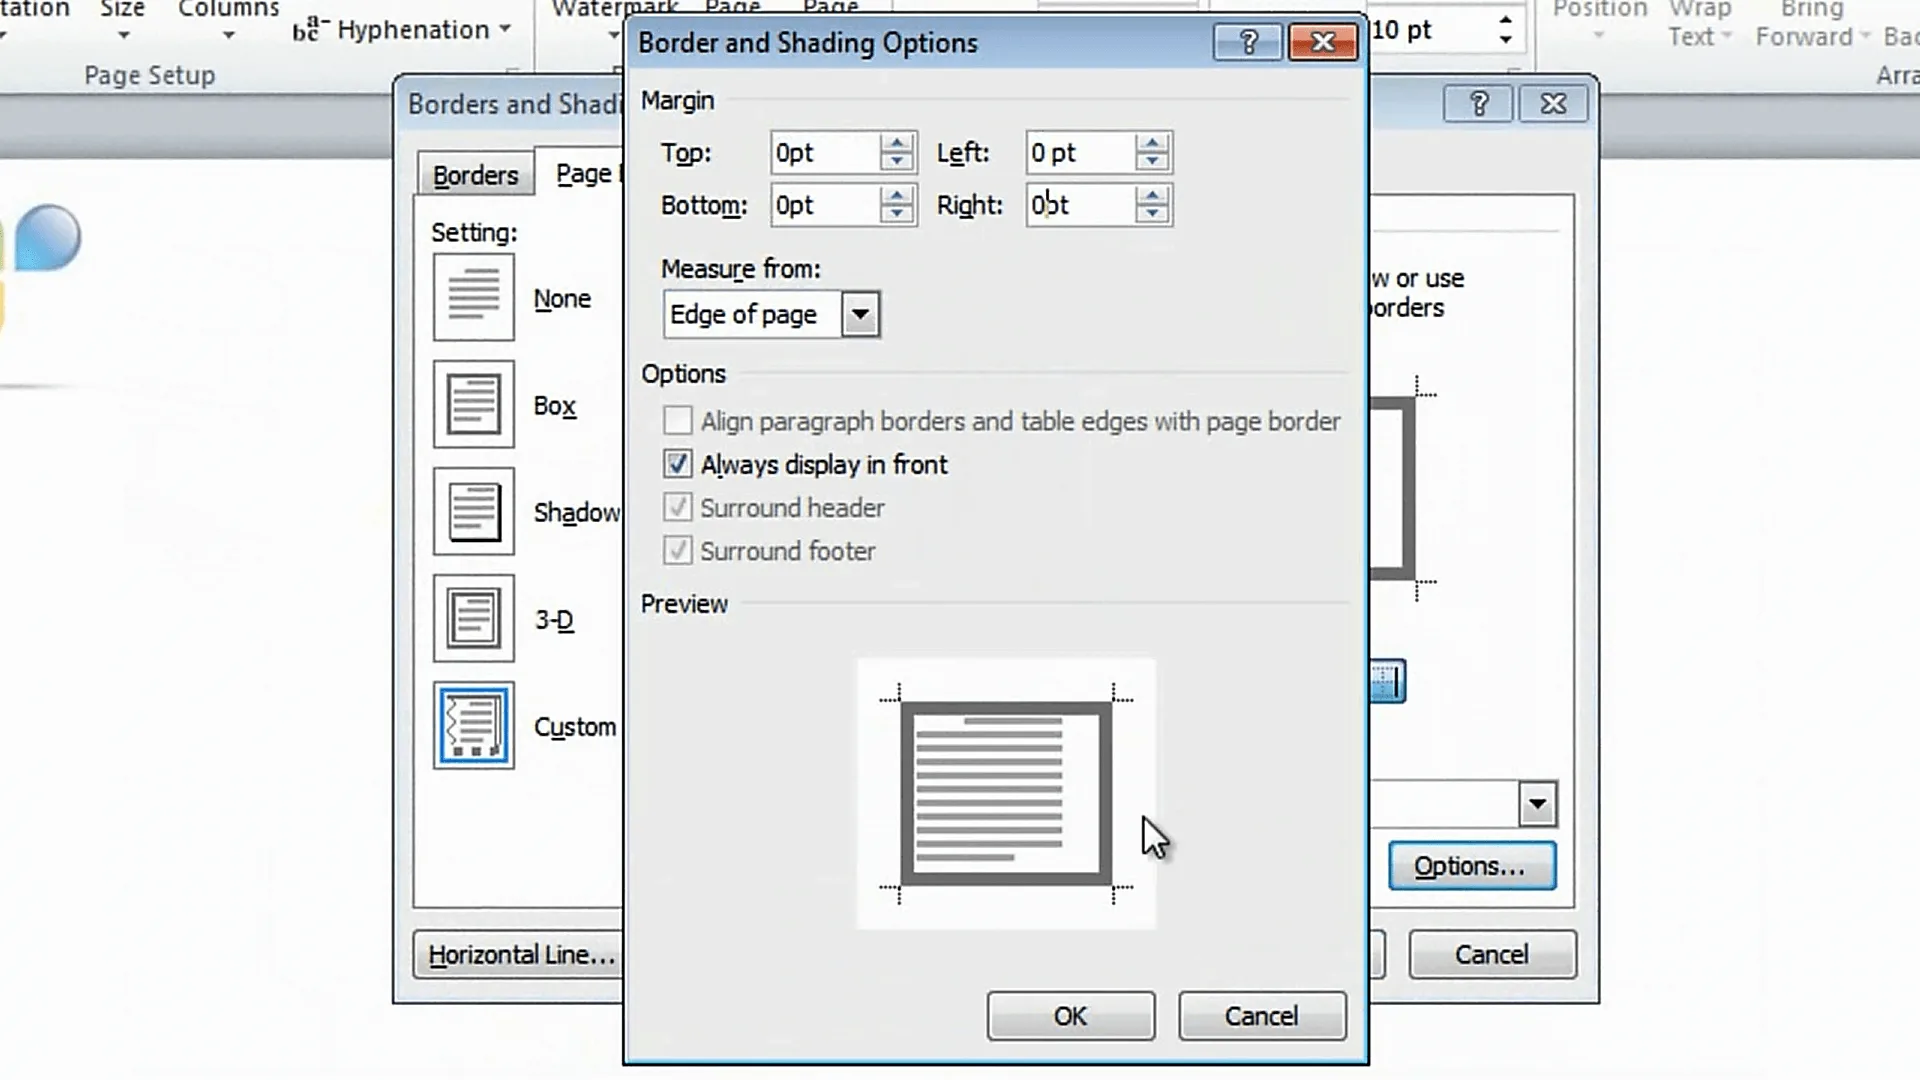The width and height of the screenshot is (1920, 1080).
Task: Open the Measure from dropdown
Action: click(x=860, y=314)
